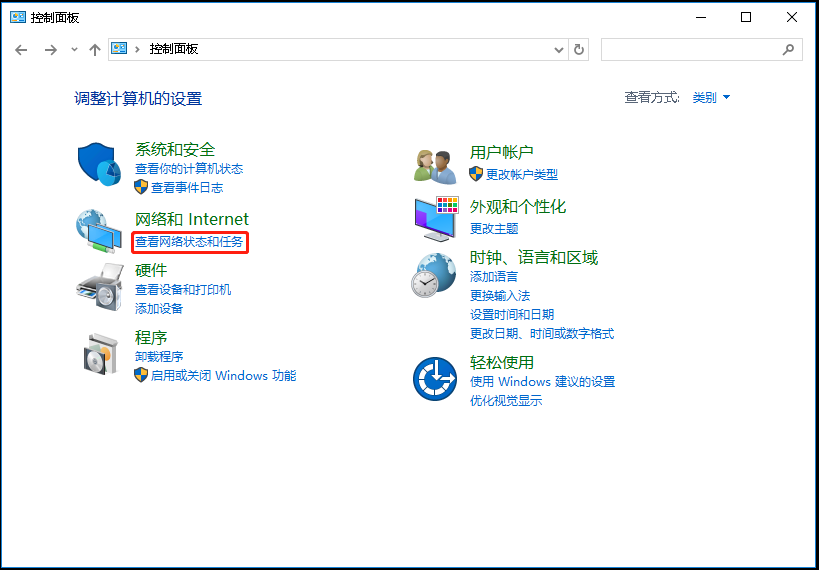Image resolution: width=819 pixels, height=570 pixels.
Task: Click 更换输入法 link
Action: tap(500, 295)
